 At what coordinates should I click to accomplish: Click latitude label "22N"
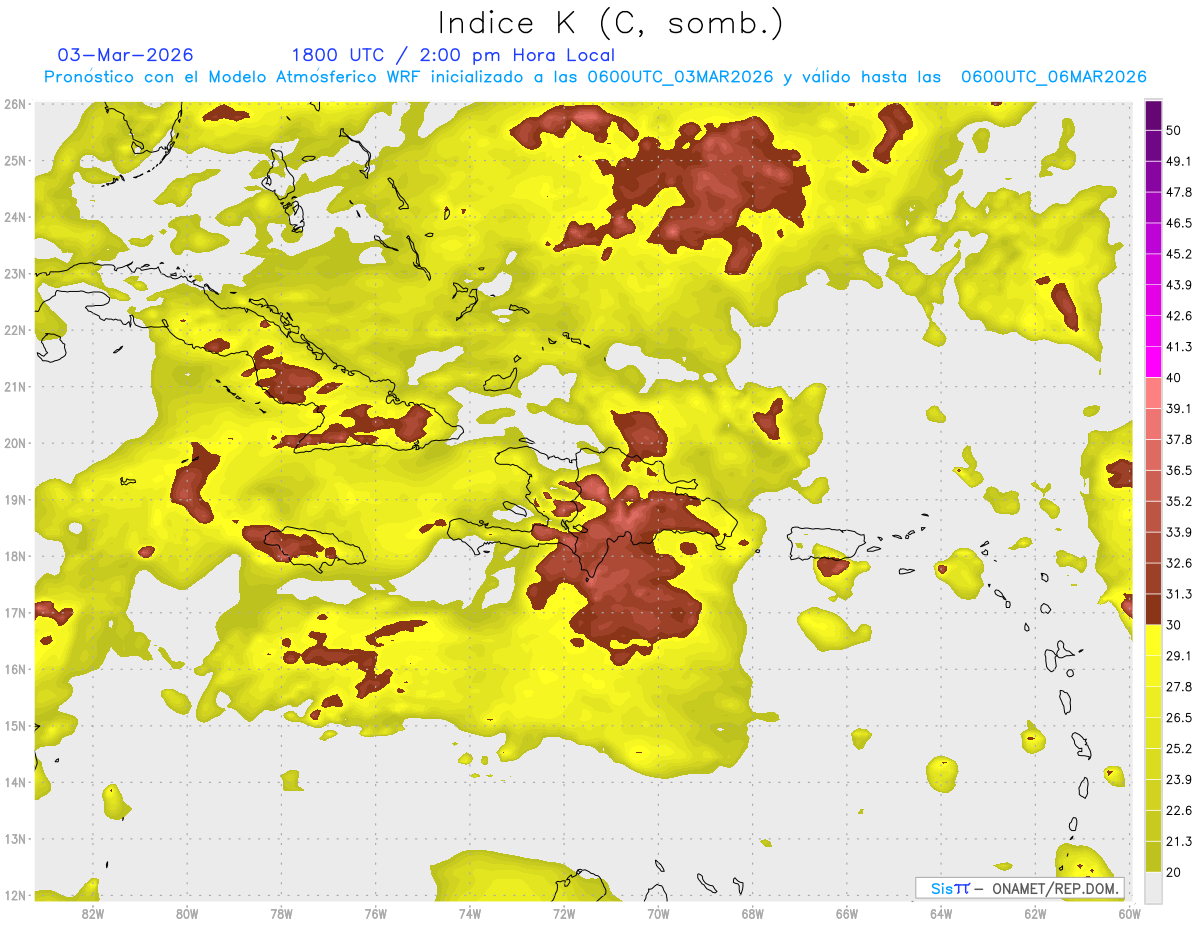coord(15,330)
